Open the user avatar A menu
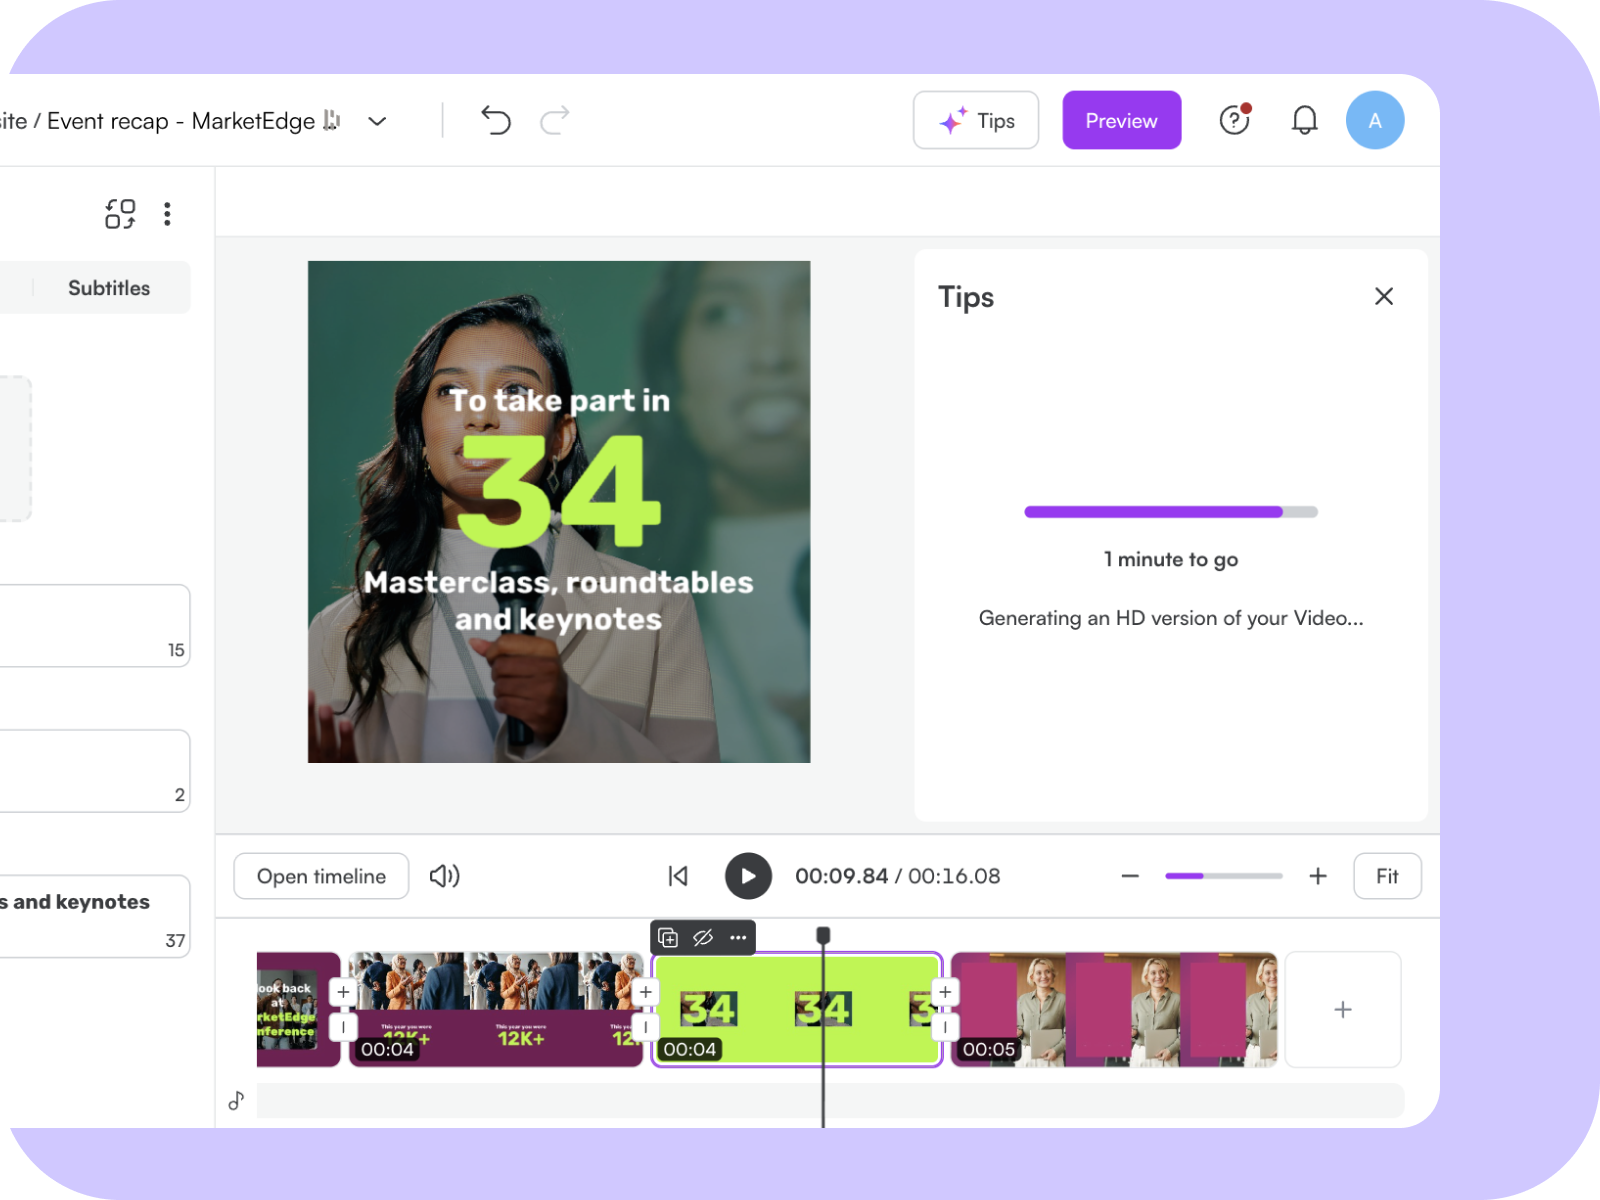This screenshot has width=1600, height=1200. tap(1375, 120)
